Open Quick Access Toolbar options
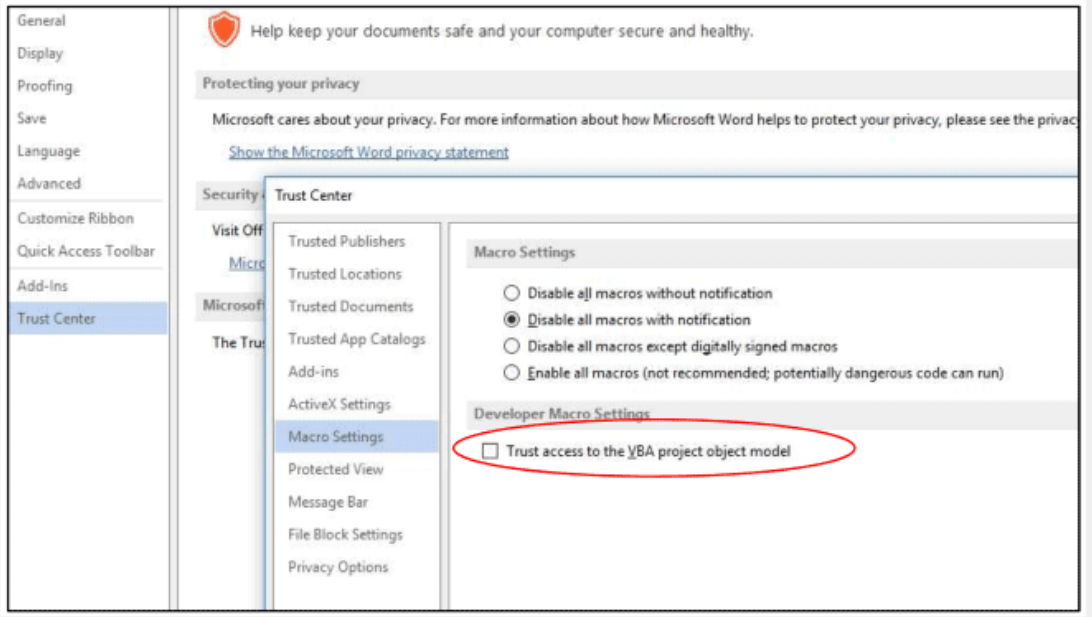Screen dimensions: 1092x617 click(x=86, y=251)
